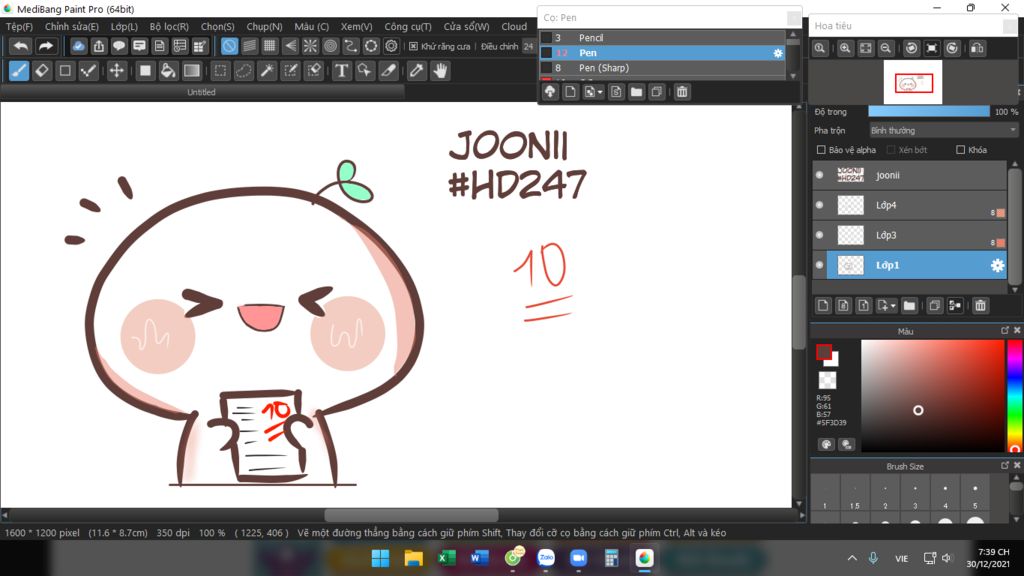Open the Tệp(F) menu
Viewport: 1024px width, 576px height.
coord(19,27)
